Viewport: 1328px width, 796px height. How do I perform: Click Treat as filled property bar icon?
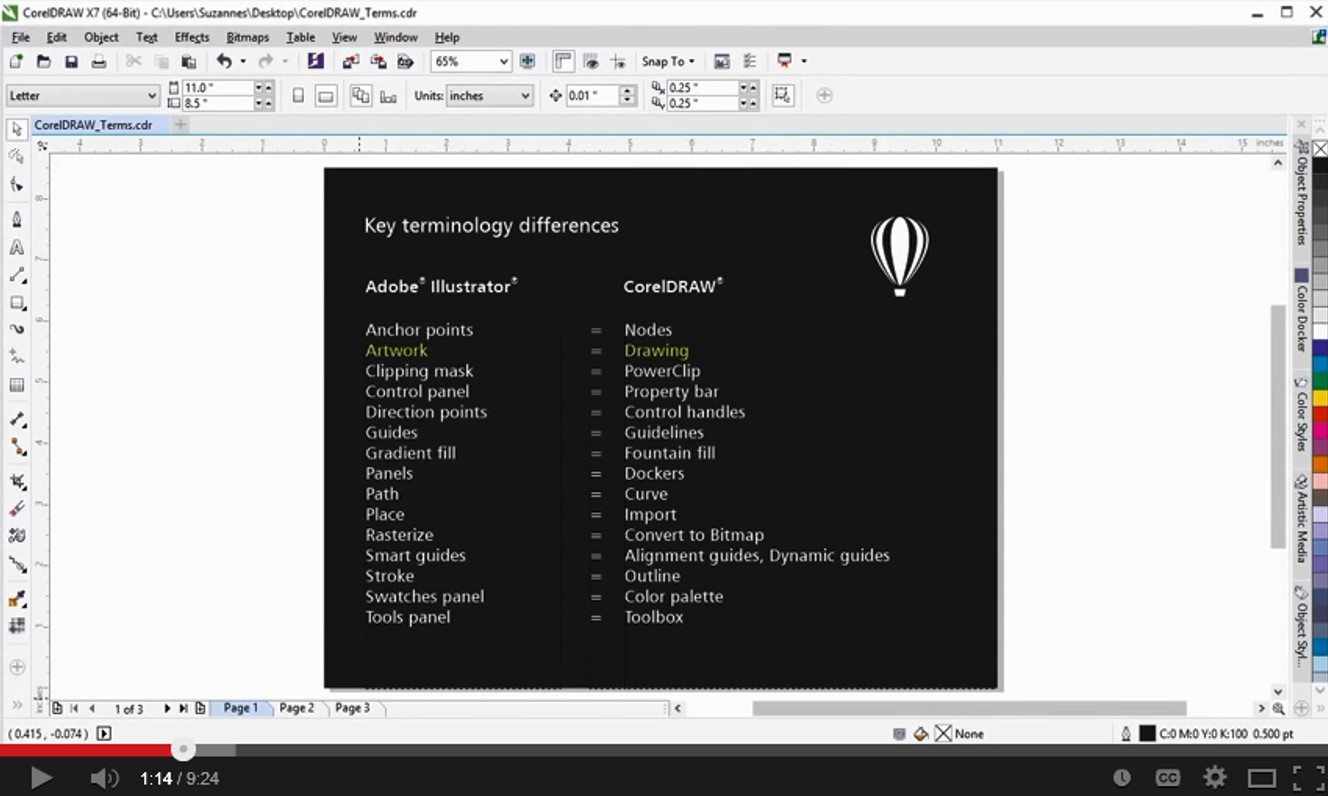click(x=782, y=95)
